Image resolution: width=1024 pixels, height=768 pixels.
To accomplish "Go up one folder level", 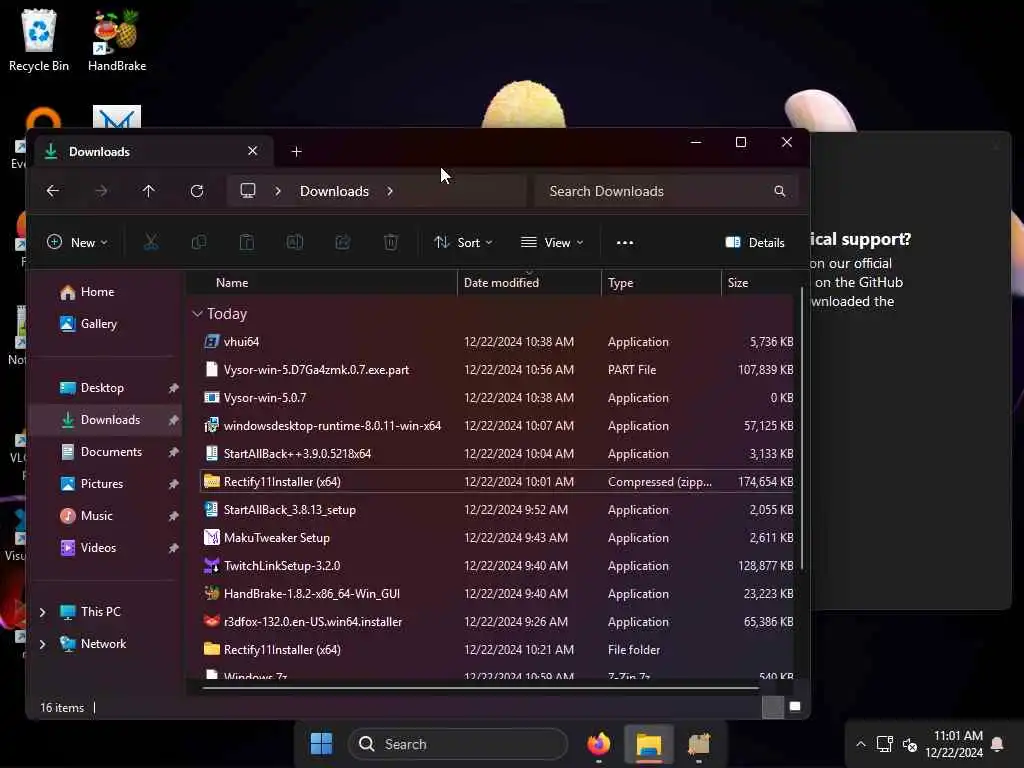I will (149, 191).
